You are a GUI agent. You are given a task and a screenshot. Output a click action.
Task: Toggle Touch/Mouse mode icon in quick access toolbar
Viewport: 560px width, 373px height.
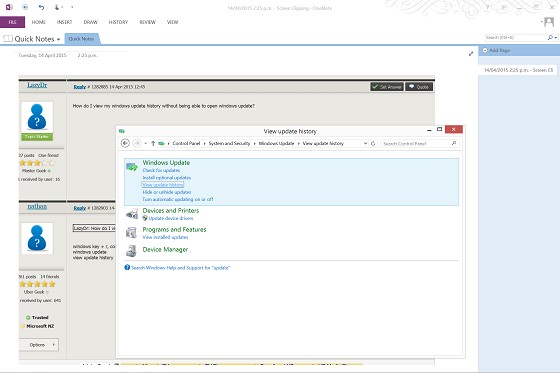tap(57, 7)
